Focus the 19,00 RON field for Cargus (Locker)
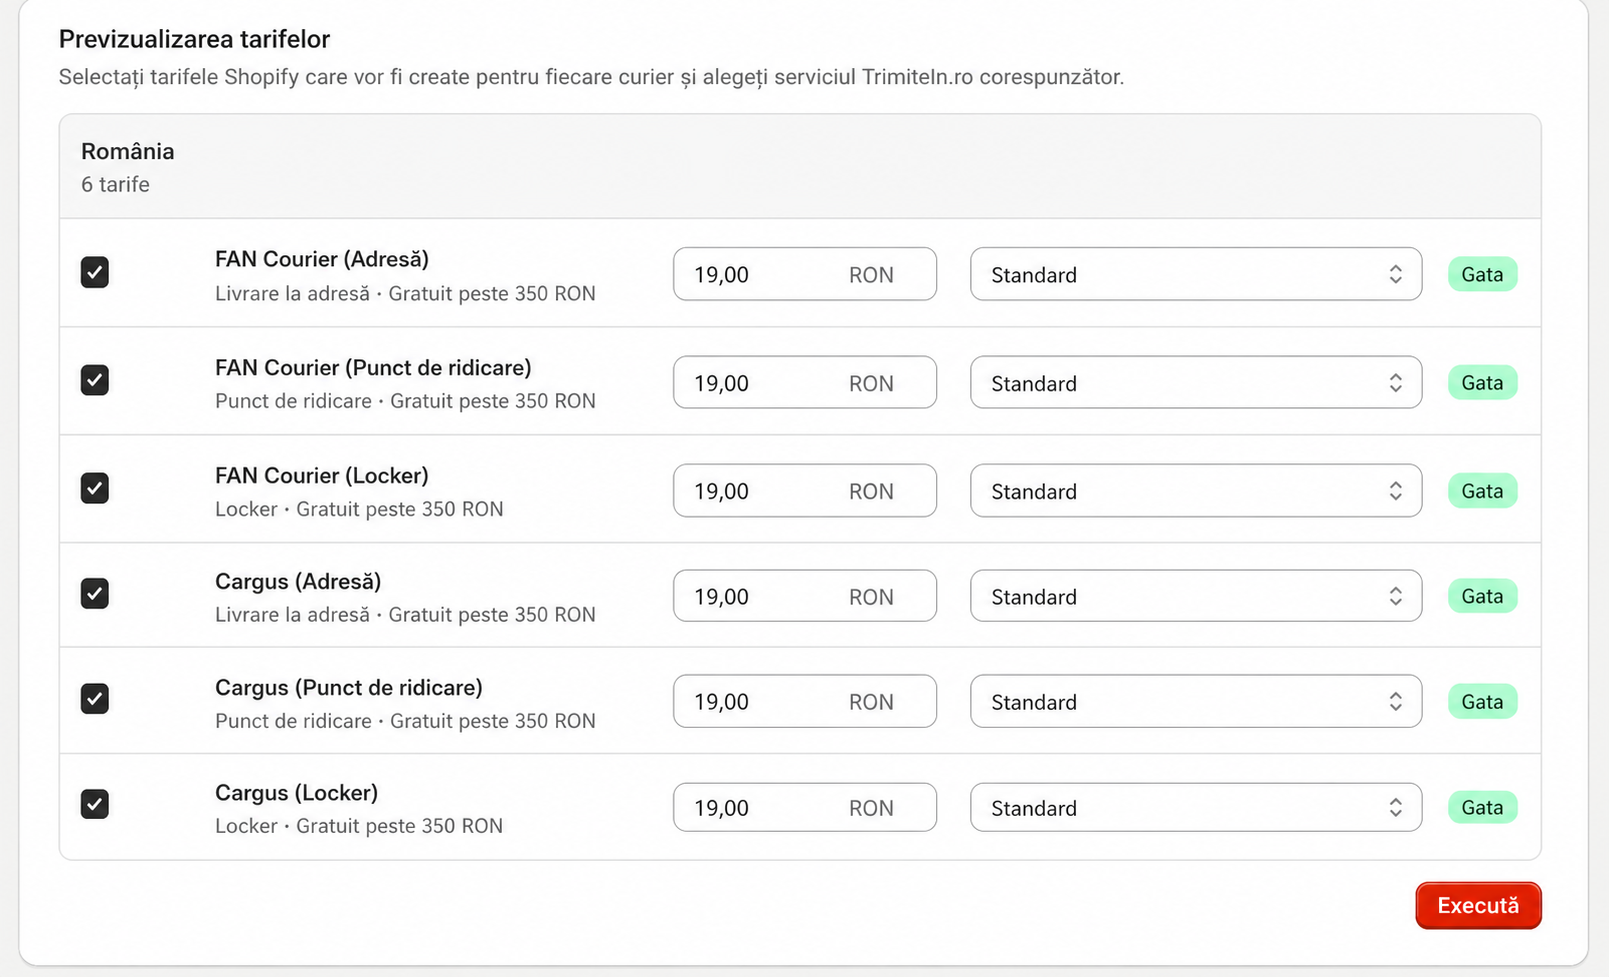This screenshot has width=1609, height=977. [x=805, y=807]
